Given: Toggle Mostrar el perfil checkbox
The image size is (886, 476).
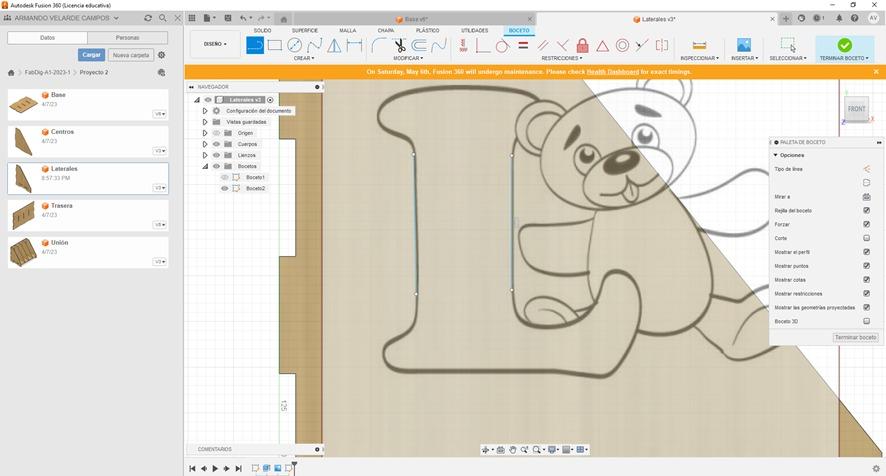Looking at the screenshot, I should point(866,252).
